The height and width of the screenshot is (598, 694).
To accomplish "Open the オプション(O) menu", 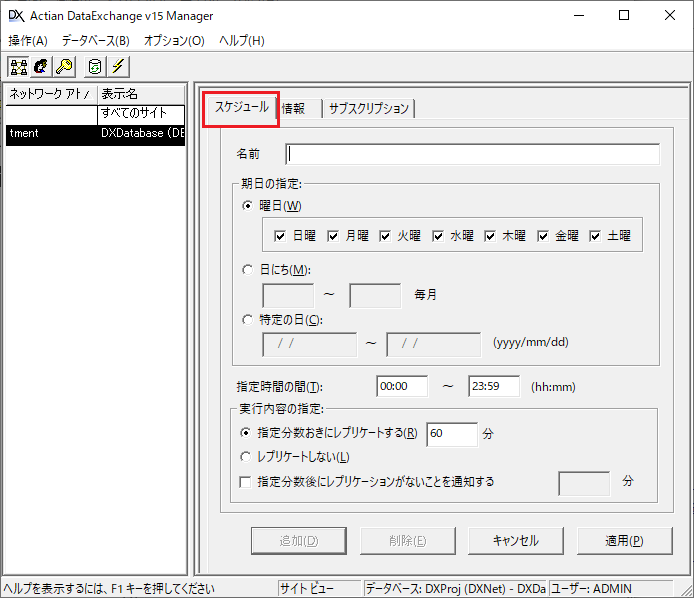I will pyautogui.click(x=174, y=41).
